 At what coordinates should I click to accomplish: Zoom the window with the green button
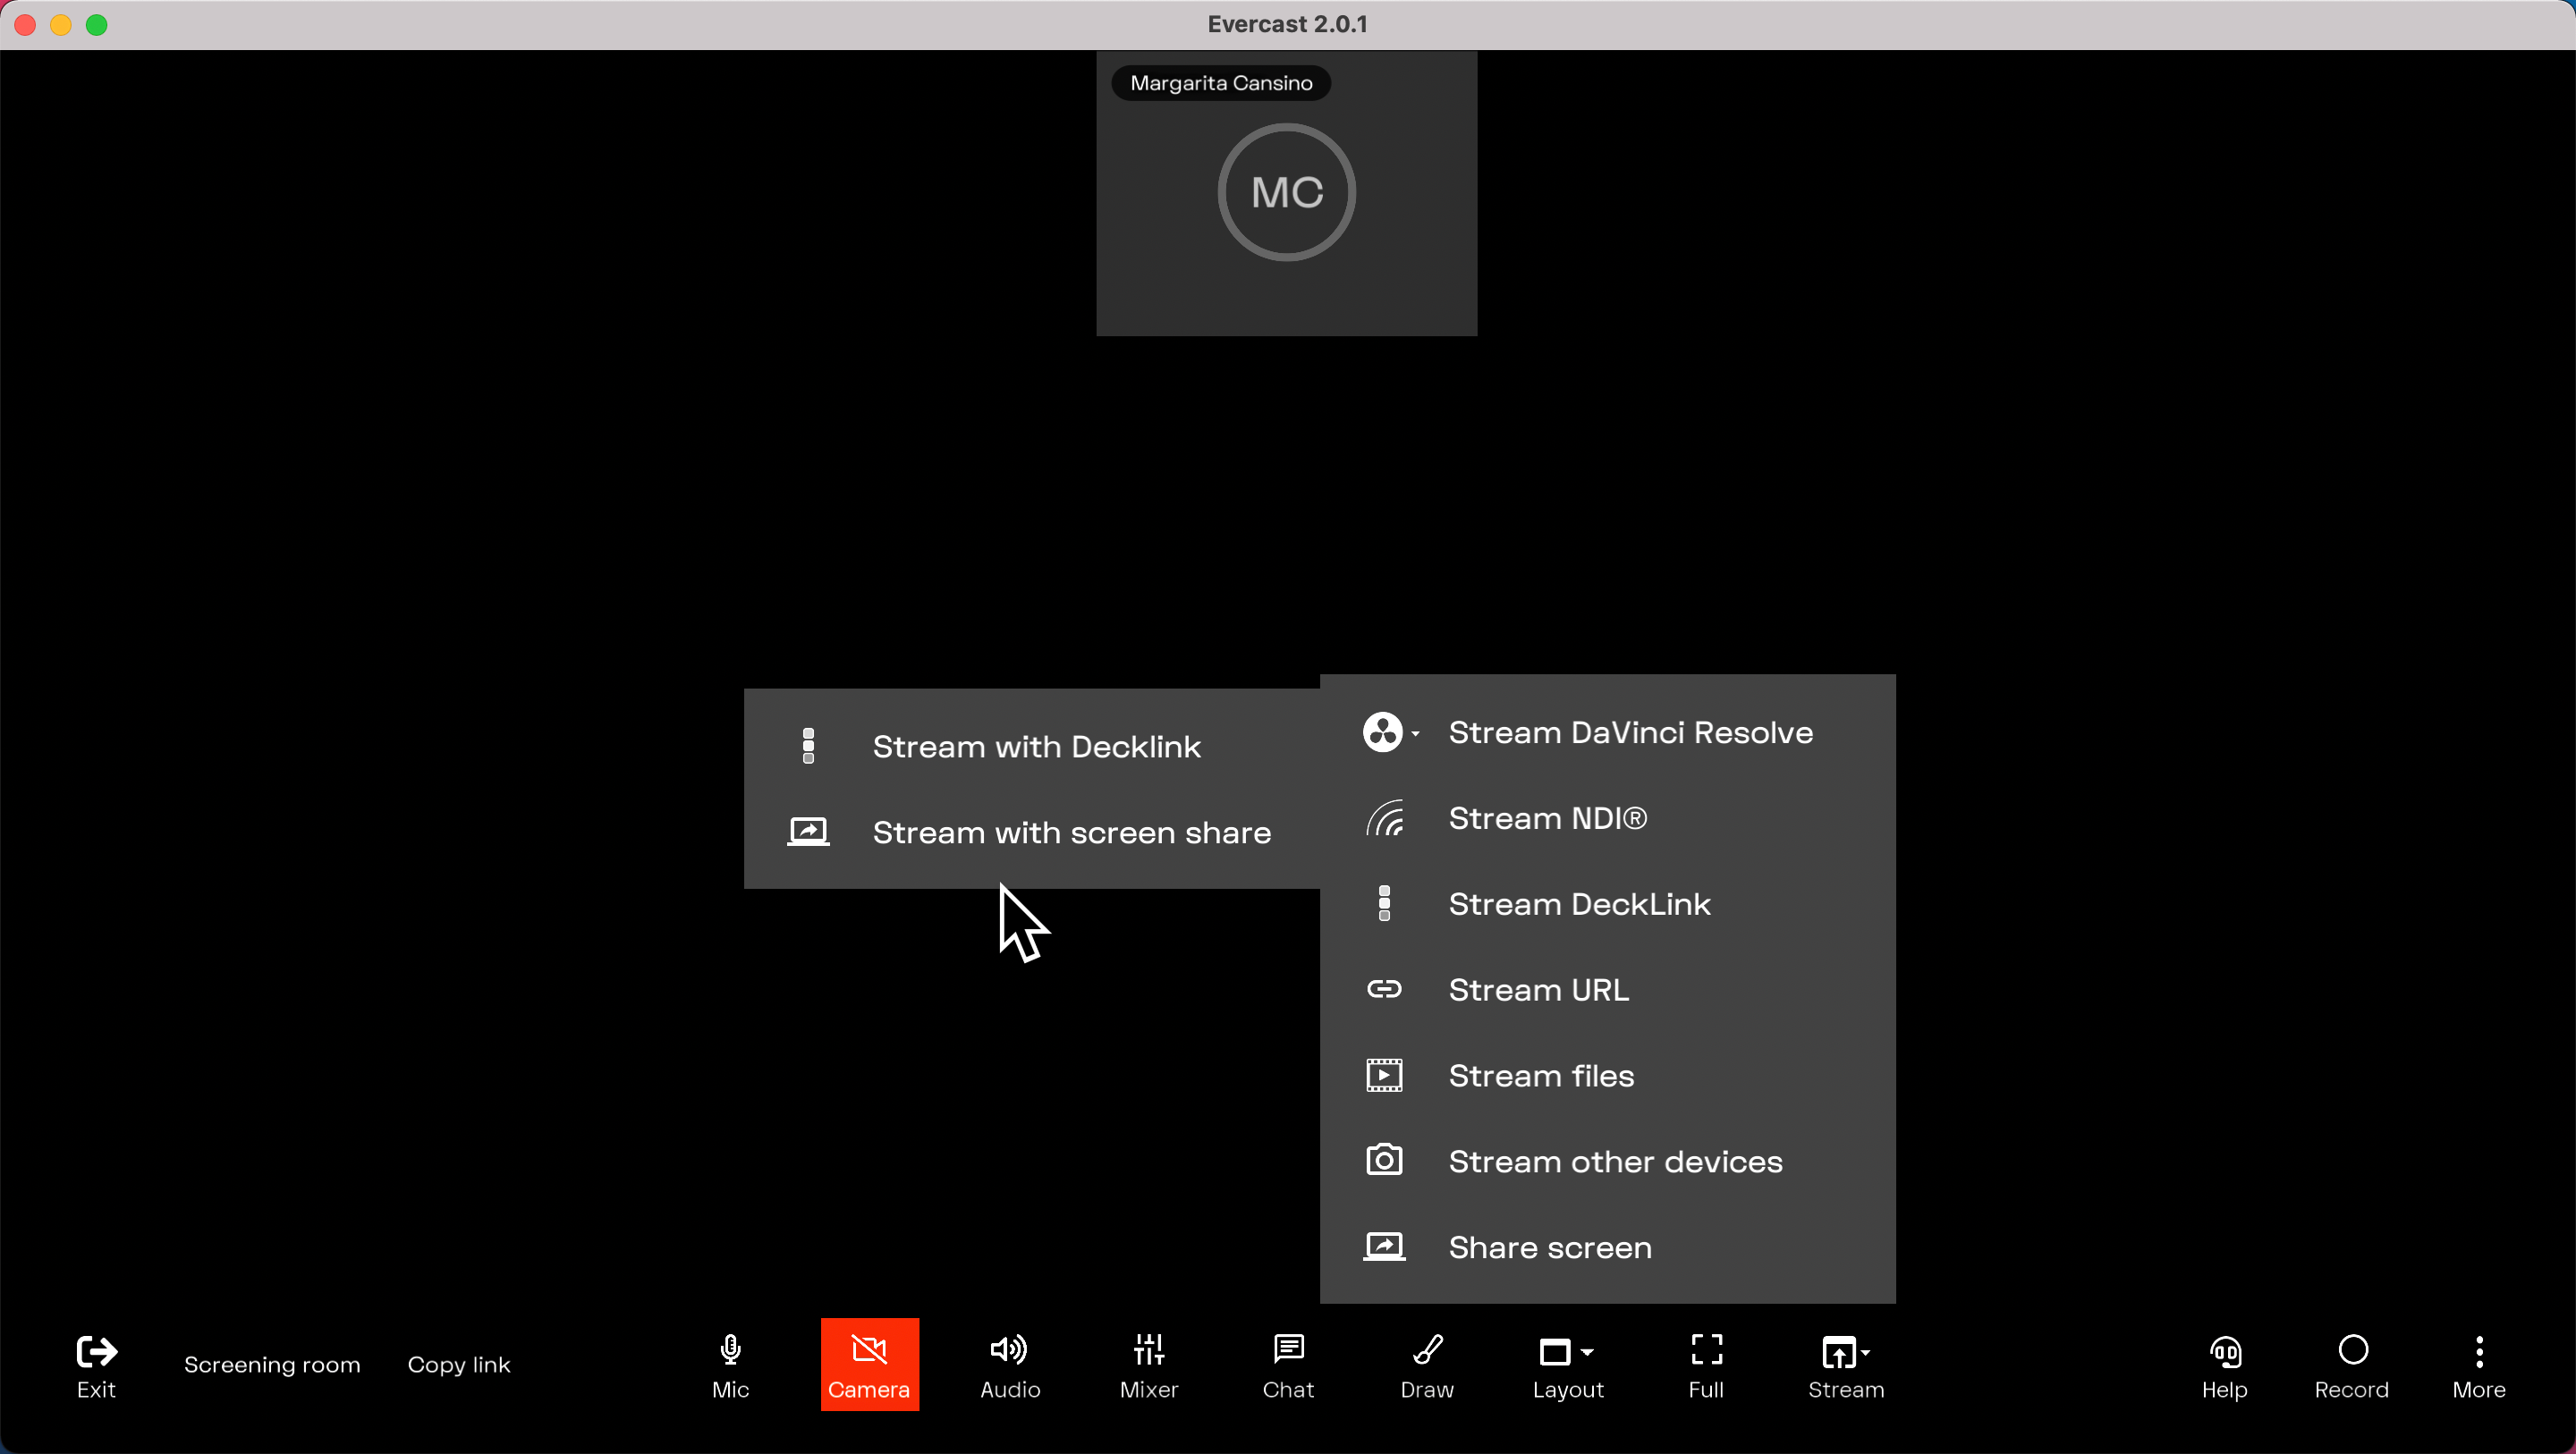point(97,24)
